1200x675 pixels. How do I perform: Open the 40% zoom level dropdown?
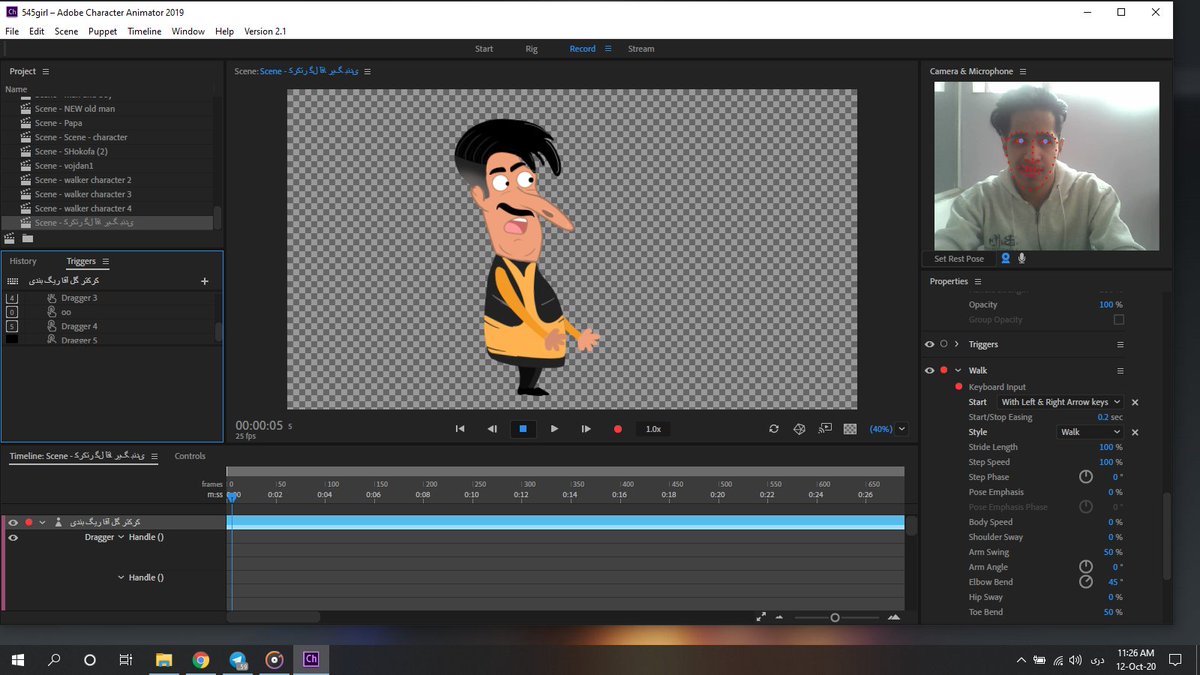tap(888, 429)
